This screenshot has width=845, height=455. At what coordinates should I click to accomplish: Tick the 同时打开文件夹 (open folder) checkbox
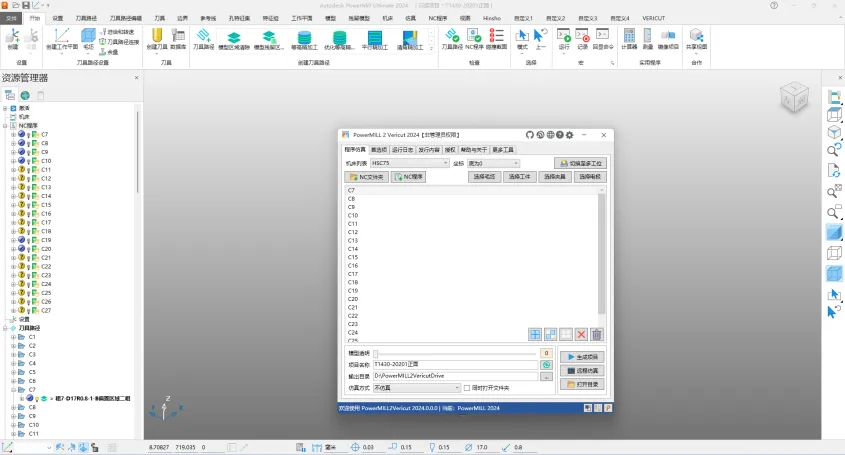click(x=467, y=388)
